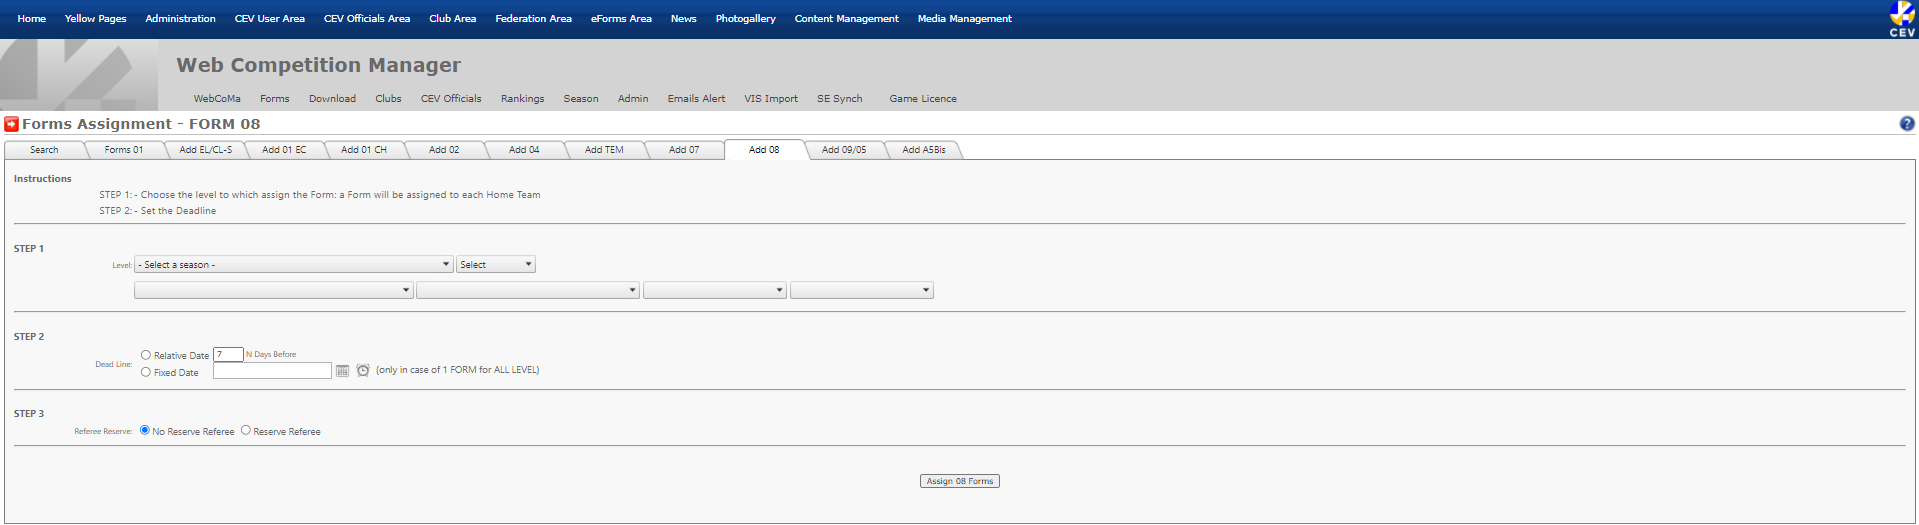This screenshot has width=1919, height=525.
Task: Choose the Reserve Referee radio option
Action: click(246, 430)
